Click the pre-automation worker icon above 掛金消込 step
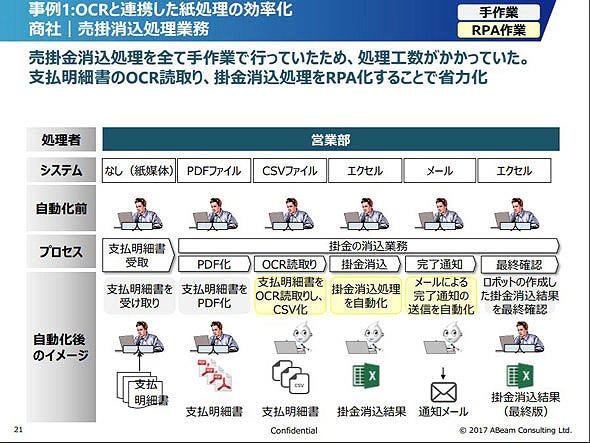 coord(364,214)
